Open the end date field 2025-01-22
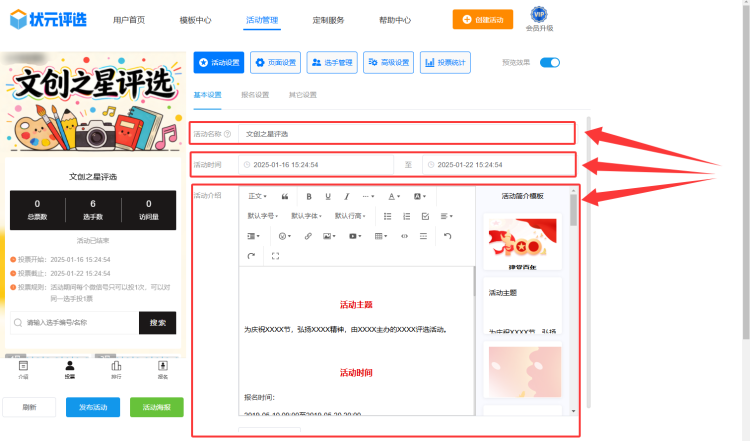The image size is (750, 441). coord(498,165)
